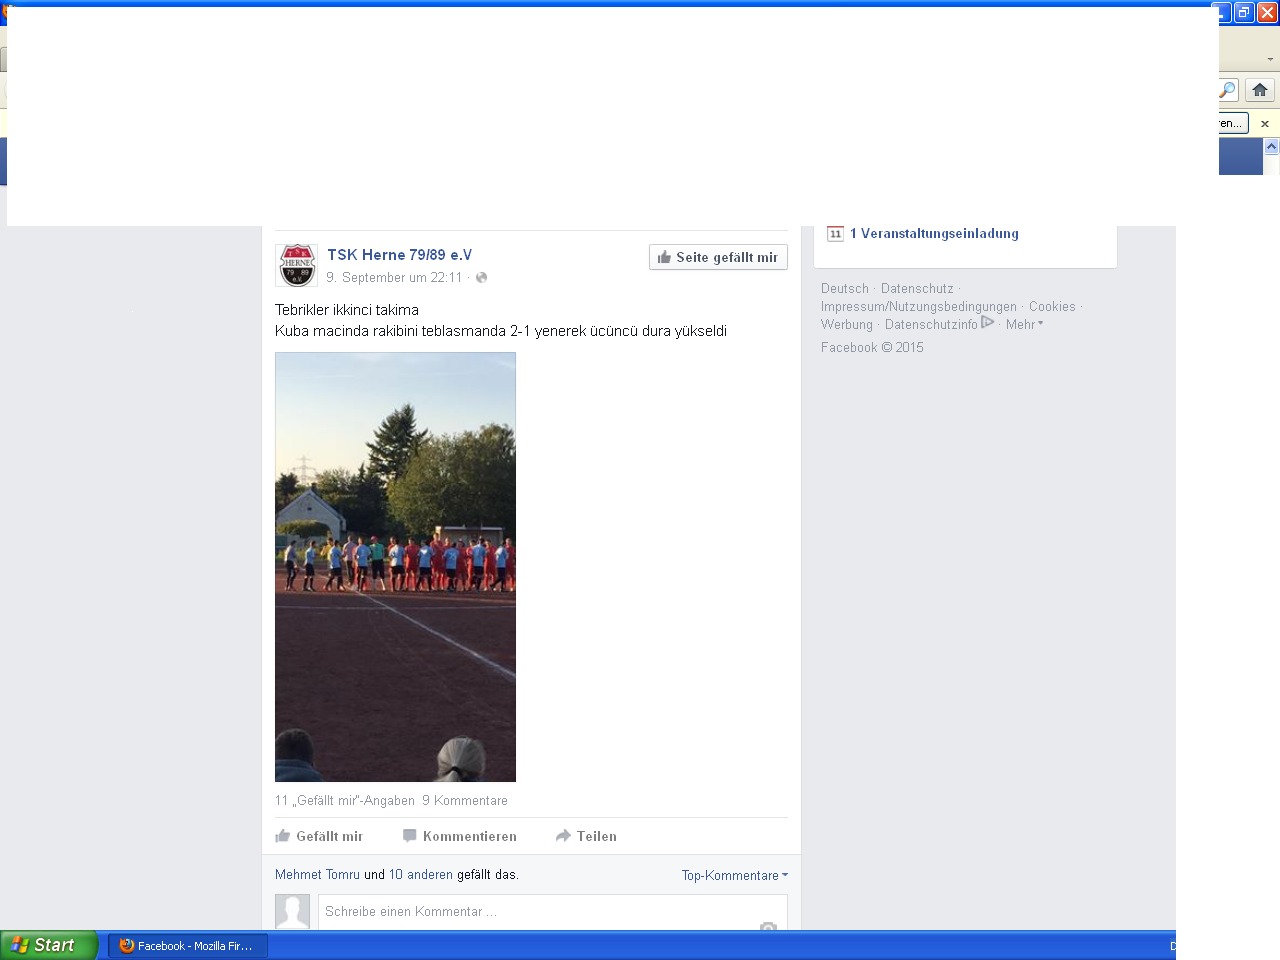Click the camera photo-attach icon in comment box
Screen dimensions: 1280x960
[x=768, y=926]
